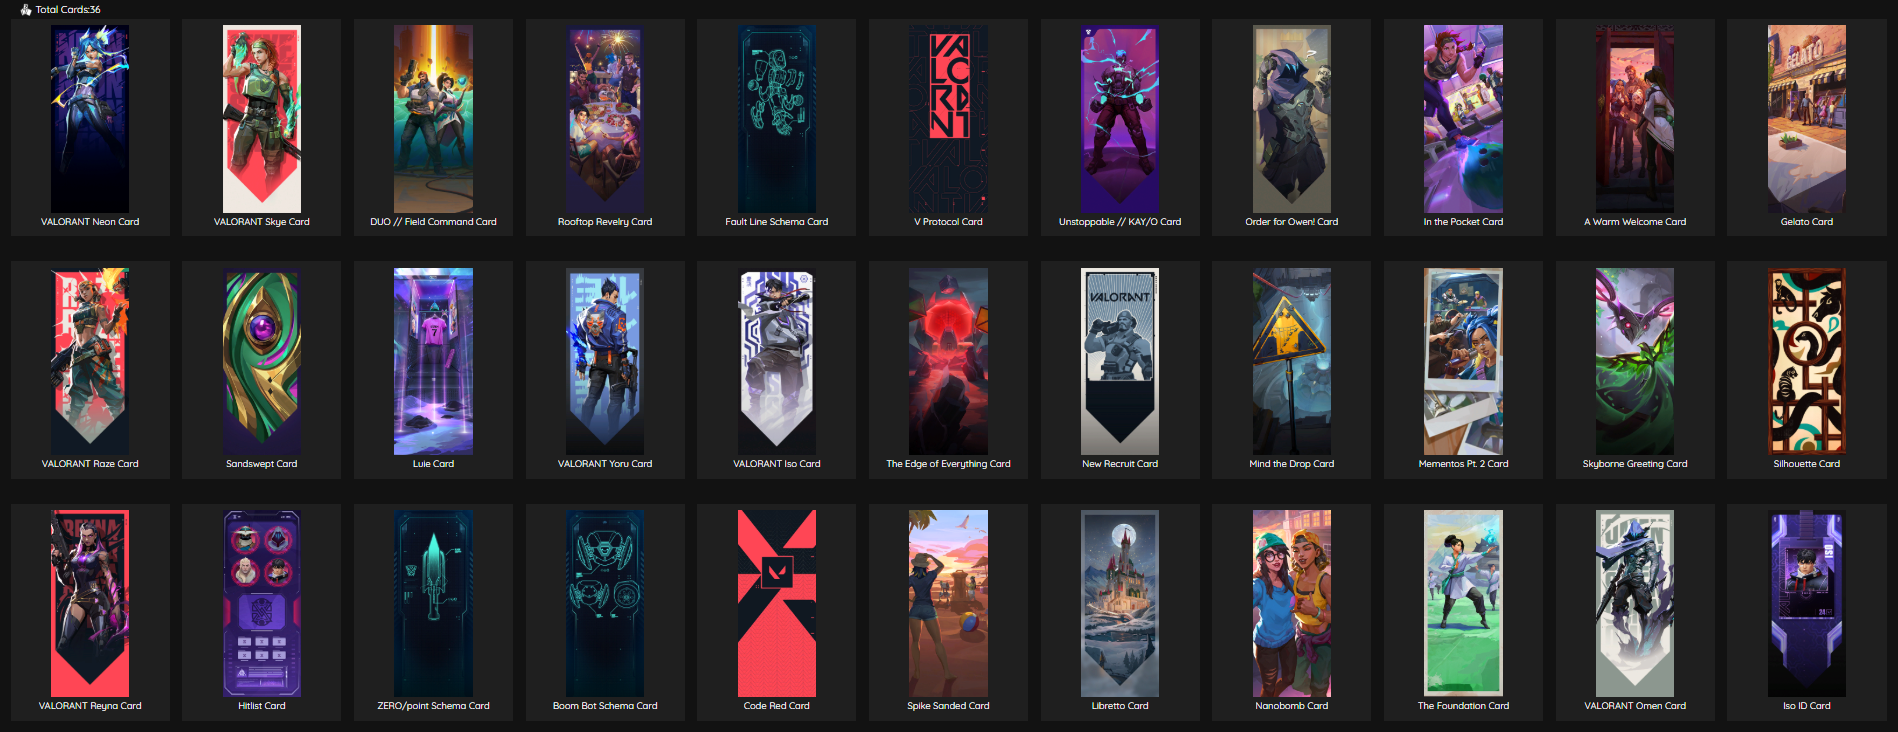Screen dimensions: 1898x732
Task: Click the 'Total Cards:36' counter text
Action: coord(68,9)
